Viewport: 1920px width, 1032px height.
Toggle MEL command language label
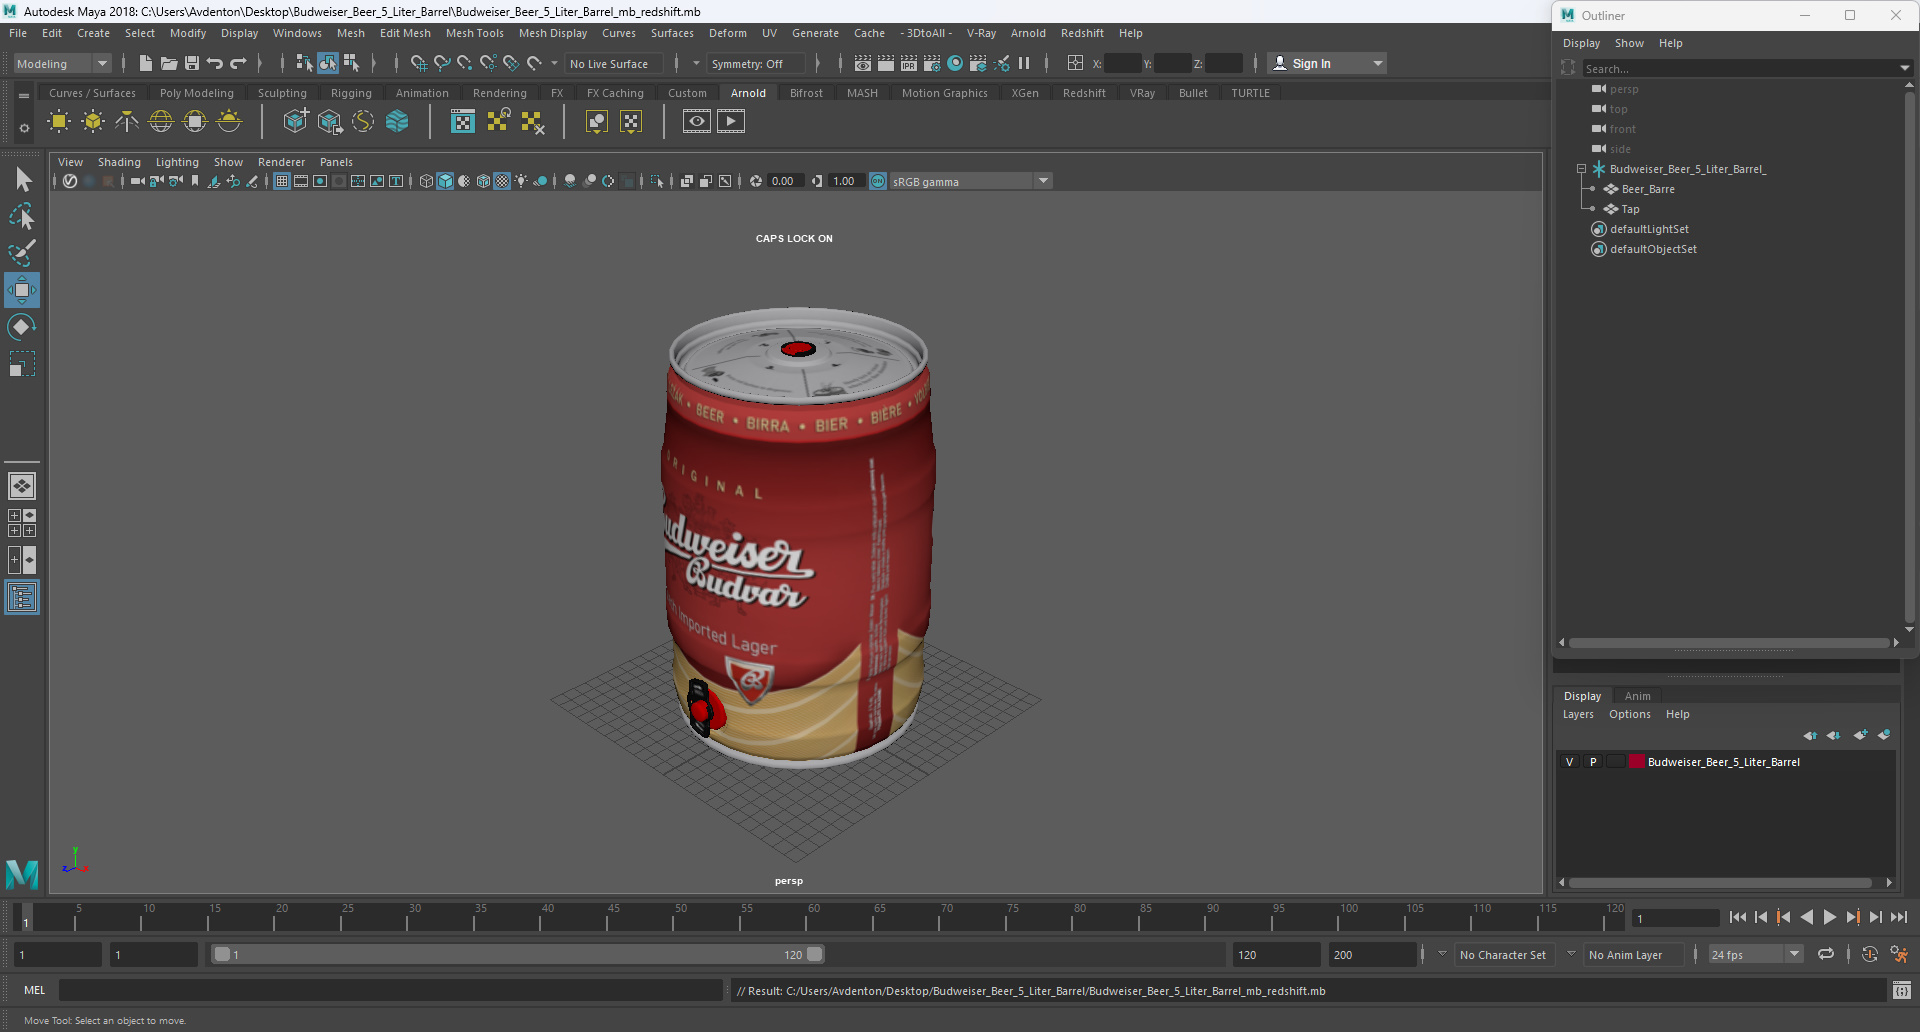[35, 990]
